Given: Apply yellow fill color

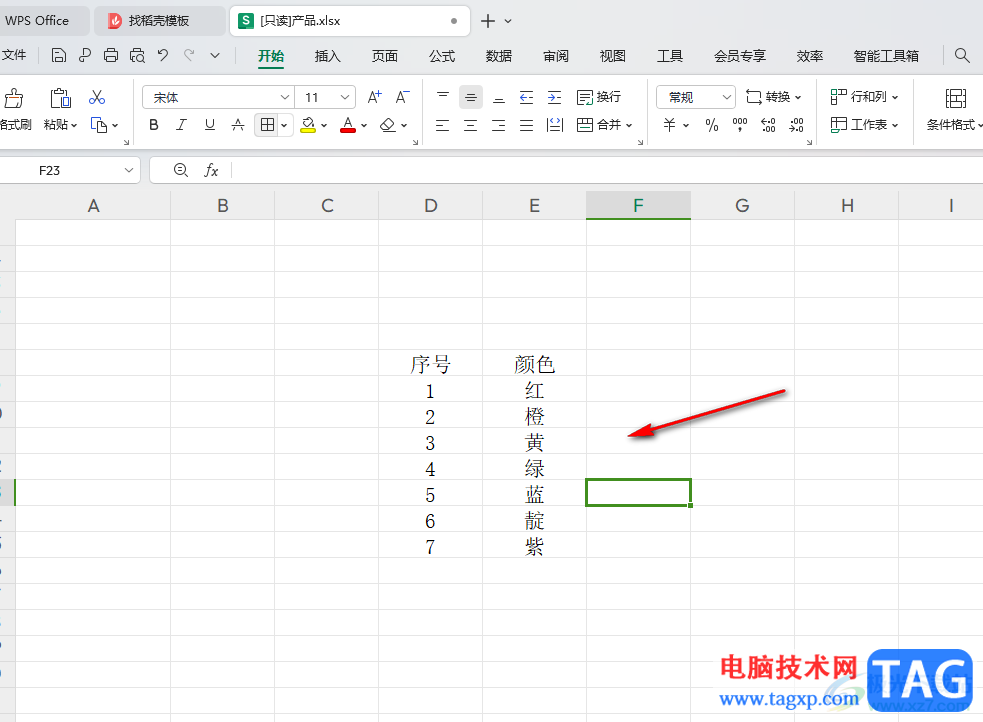Looking at the screenshot, I should tap(308, 125).
